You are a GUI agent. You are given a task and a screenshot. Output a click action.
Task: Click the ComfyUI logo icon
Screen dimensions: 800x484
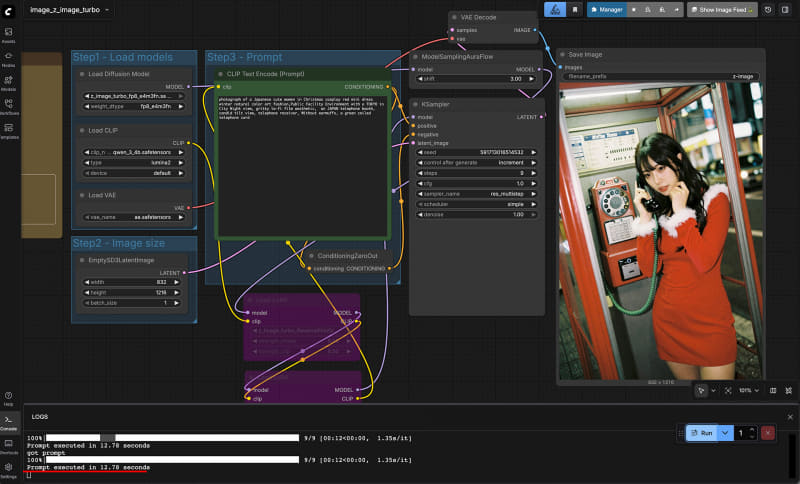(9, 10)
